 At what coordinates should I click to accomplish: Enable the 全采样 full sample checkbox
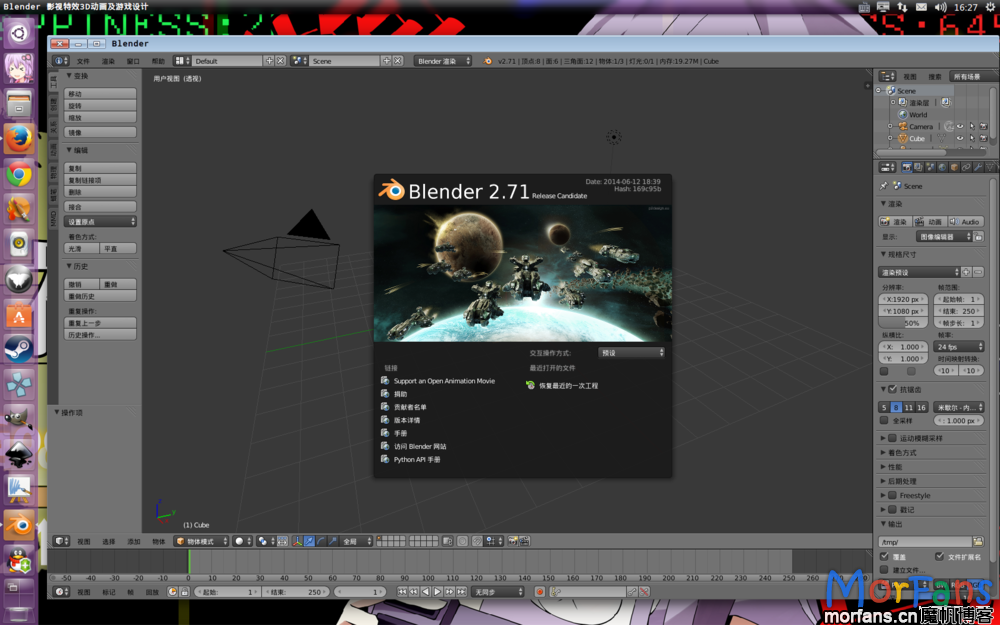point(884,420)
